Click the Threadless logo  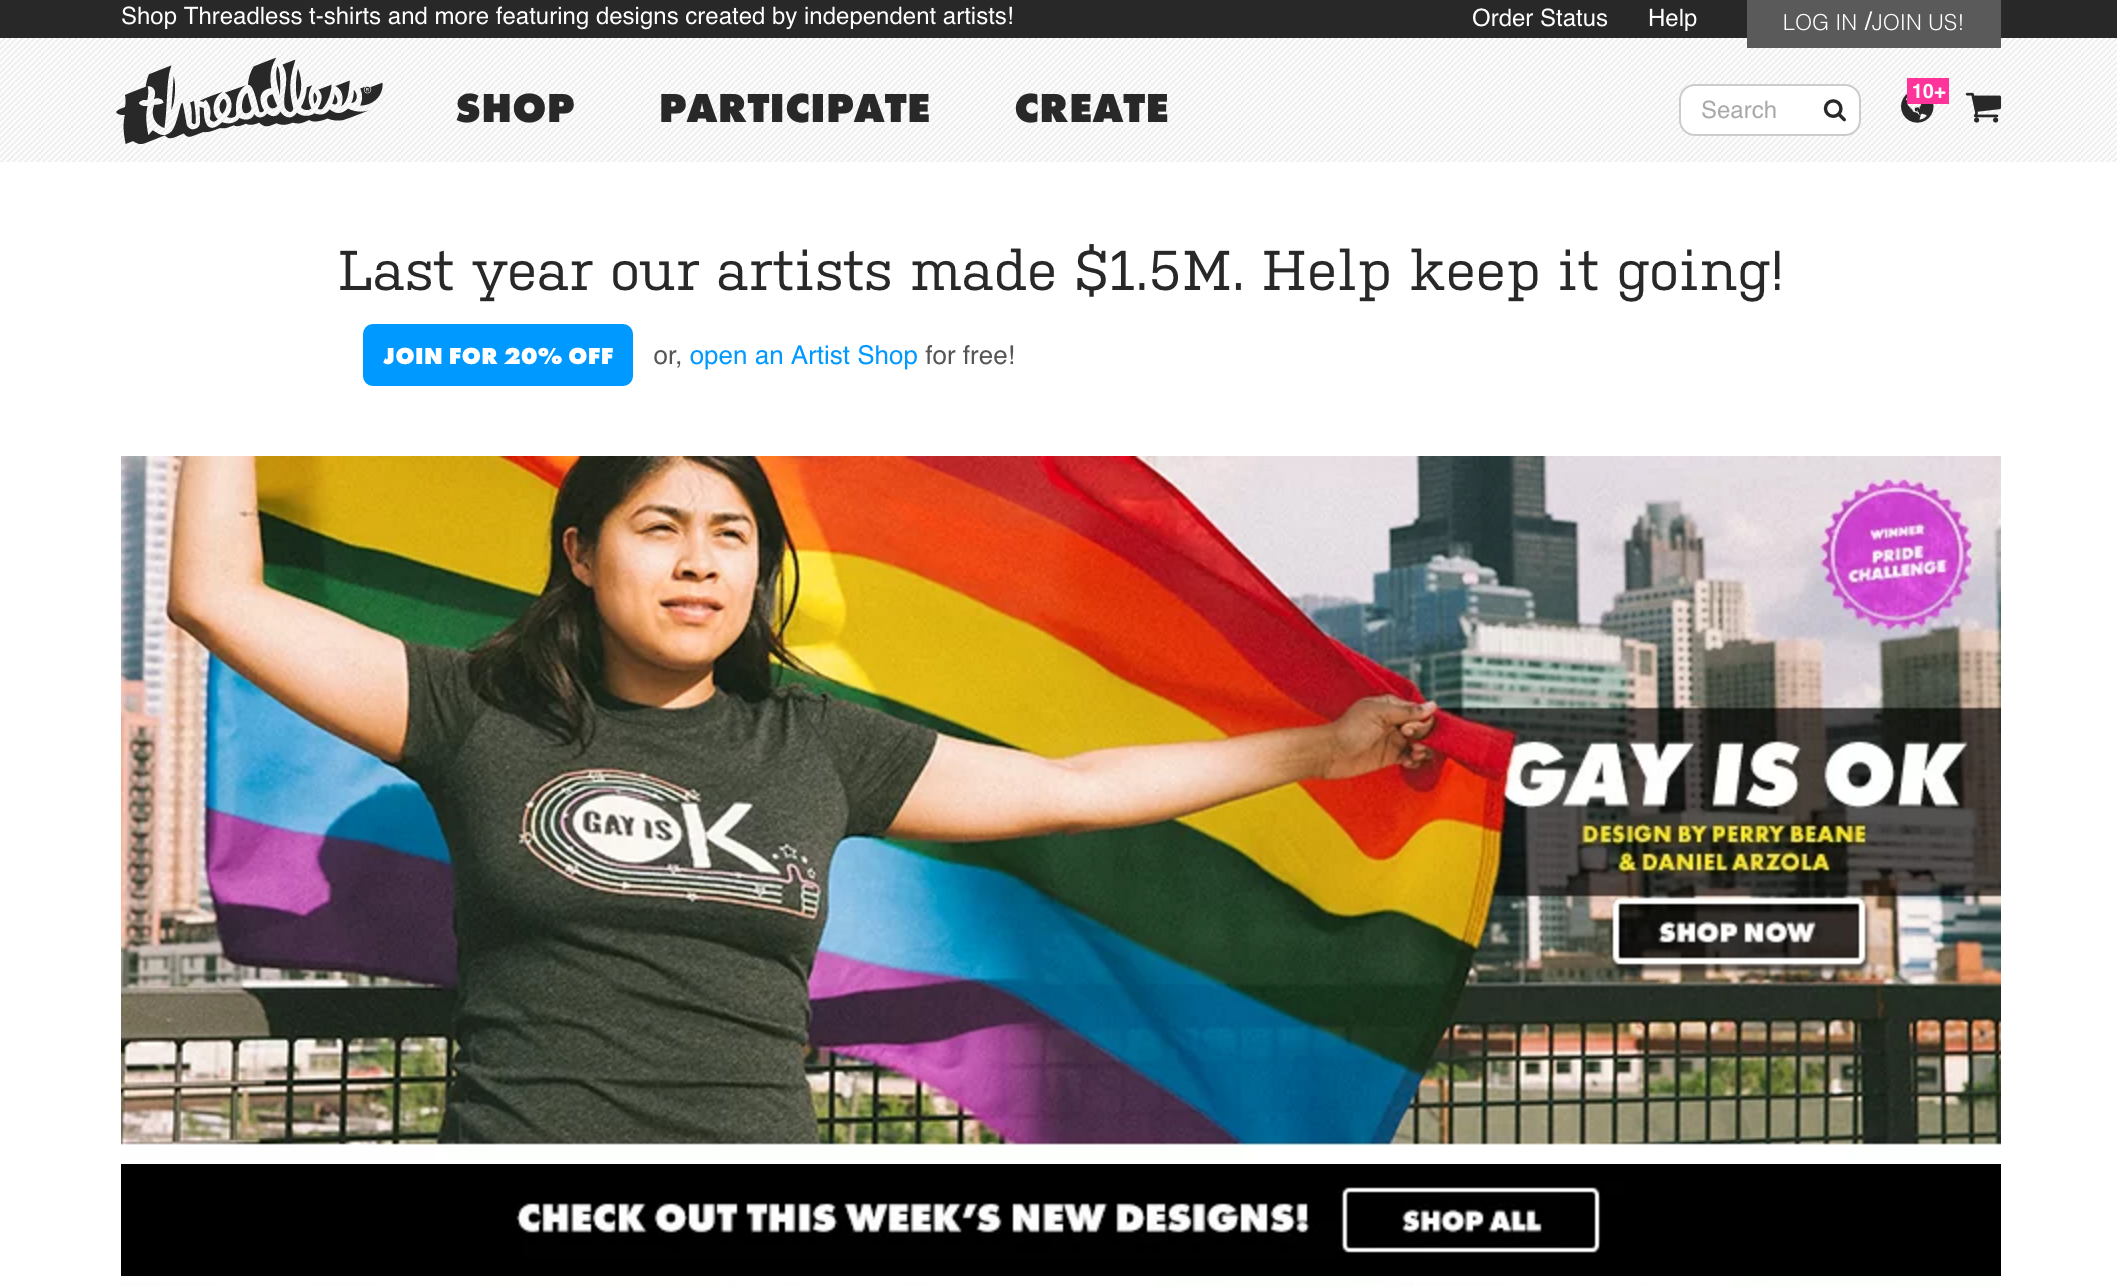pyautogui.click(x=249, y=101)
